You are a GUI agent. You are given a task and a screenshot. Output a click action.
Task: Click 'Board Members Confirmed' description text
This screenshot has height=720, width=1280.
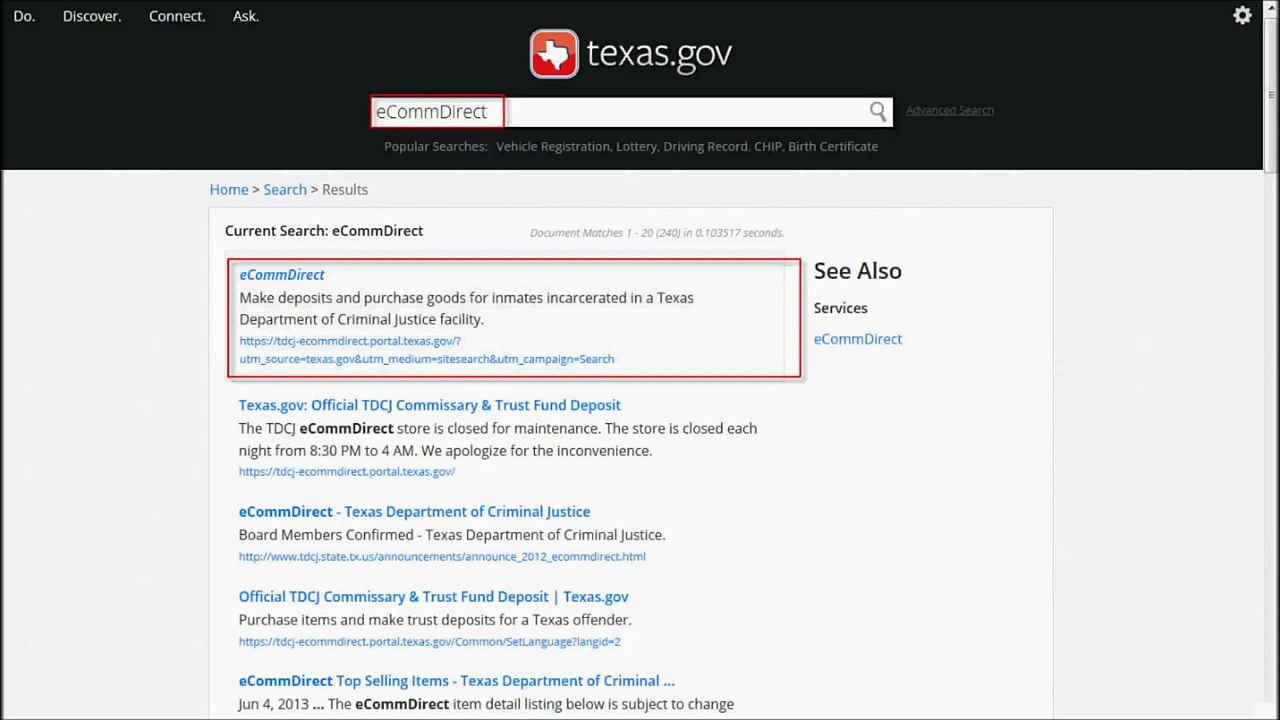[x=452, y=535]
